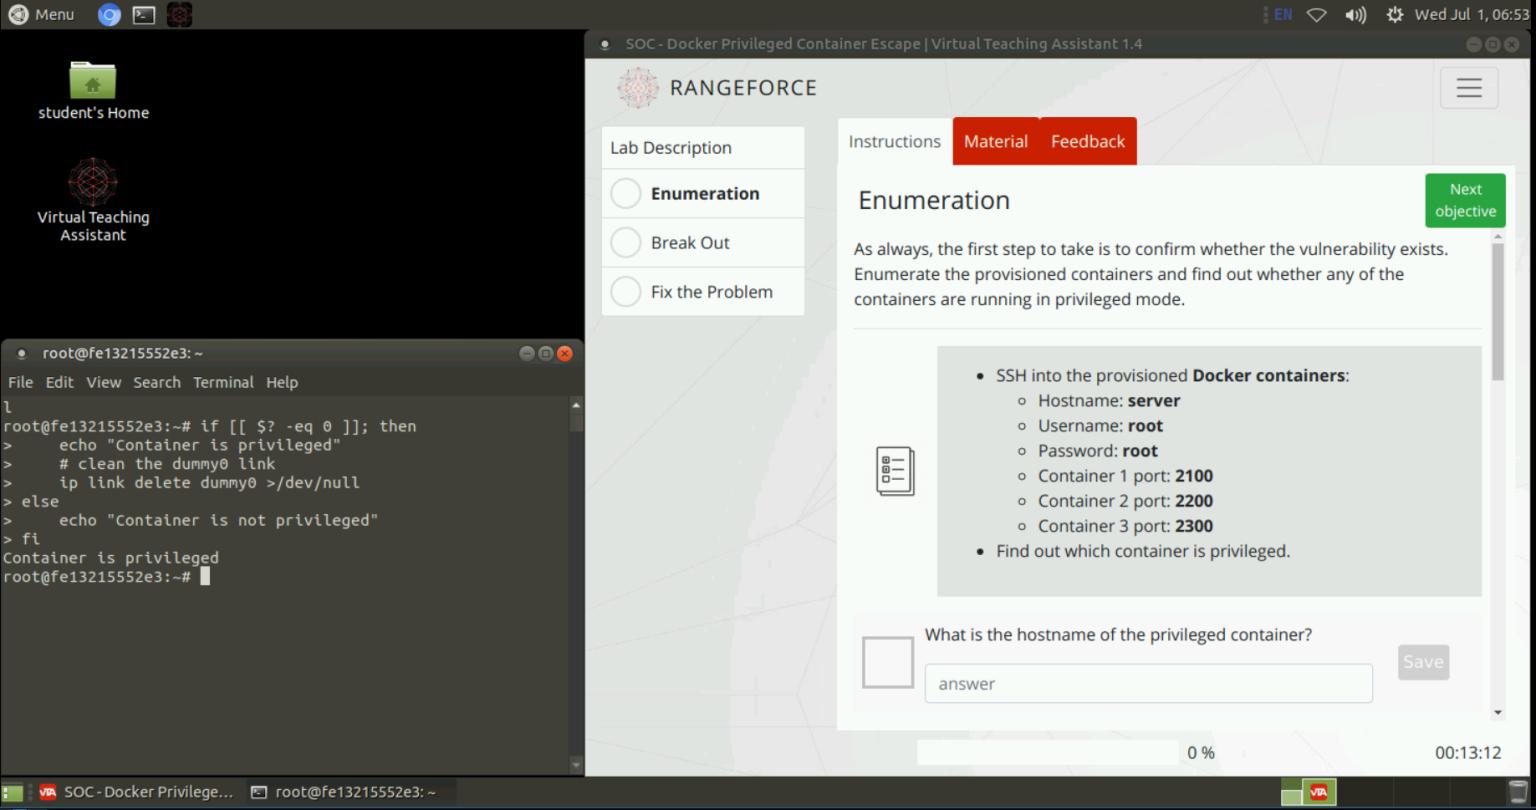This screenshot has height=810, width=1536.
Task: Open the Menu button in the top panel
Action: tap(42, 14)
